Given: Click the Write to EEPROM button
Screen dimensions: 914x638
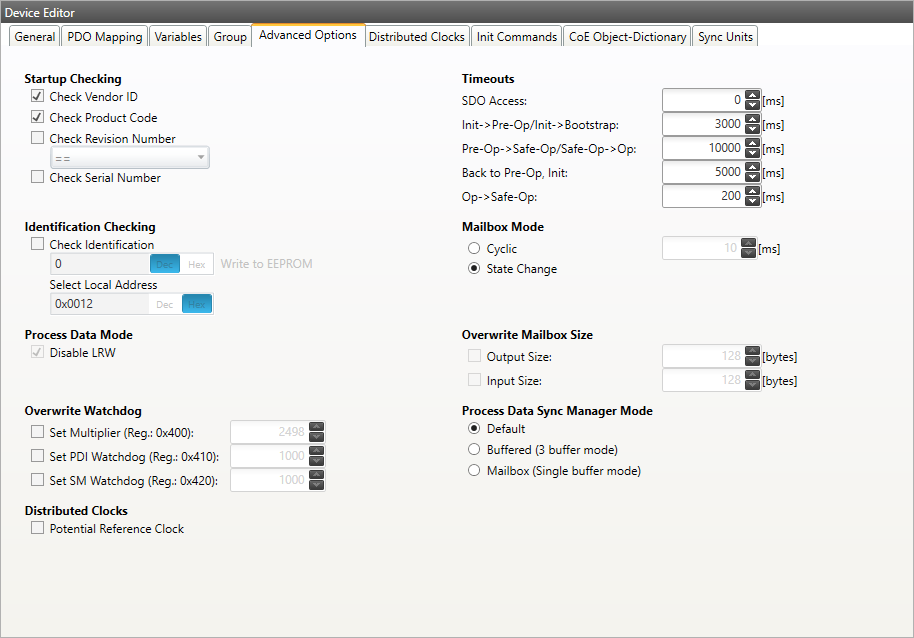Looking at the screenshot, I should pos(267,263).
